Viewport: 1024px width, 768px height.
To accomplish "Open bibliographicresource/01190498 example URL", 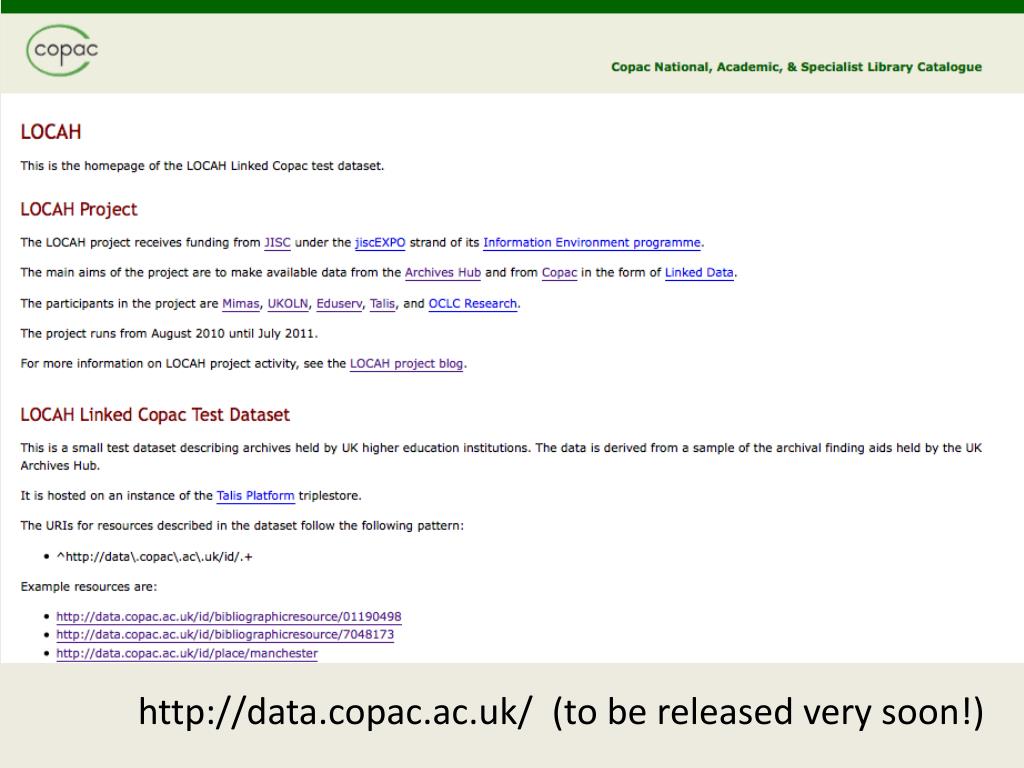I will [x=229, y=616].
